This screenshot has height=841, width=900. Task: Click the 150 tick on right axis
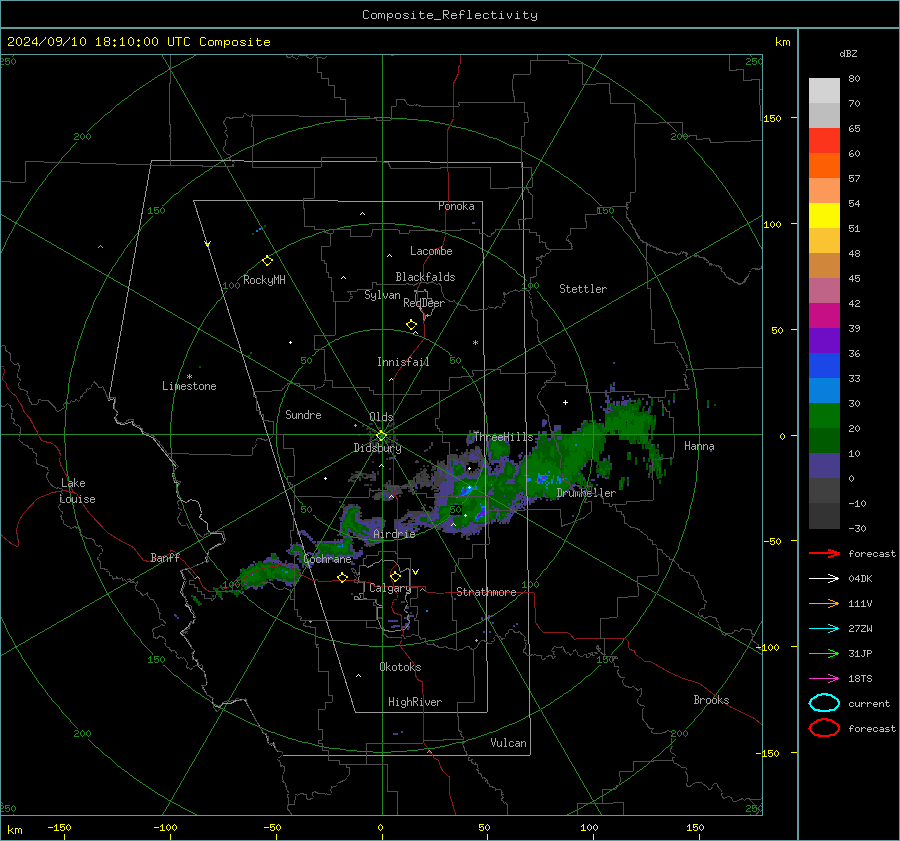point(772,118)
